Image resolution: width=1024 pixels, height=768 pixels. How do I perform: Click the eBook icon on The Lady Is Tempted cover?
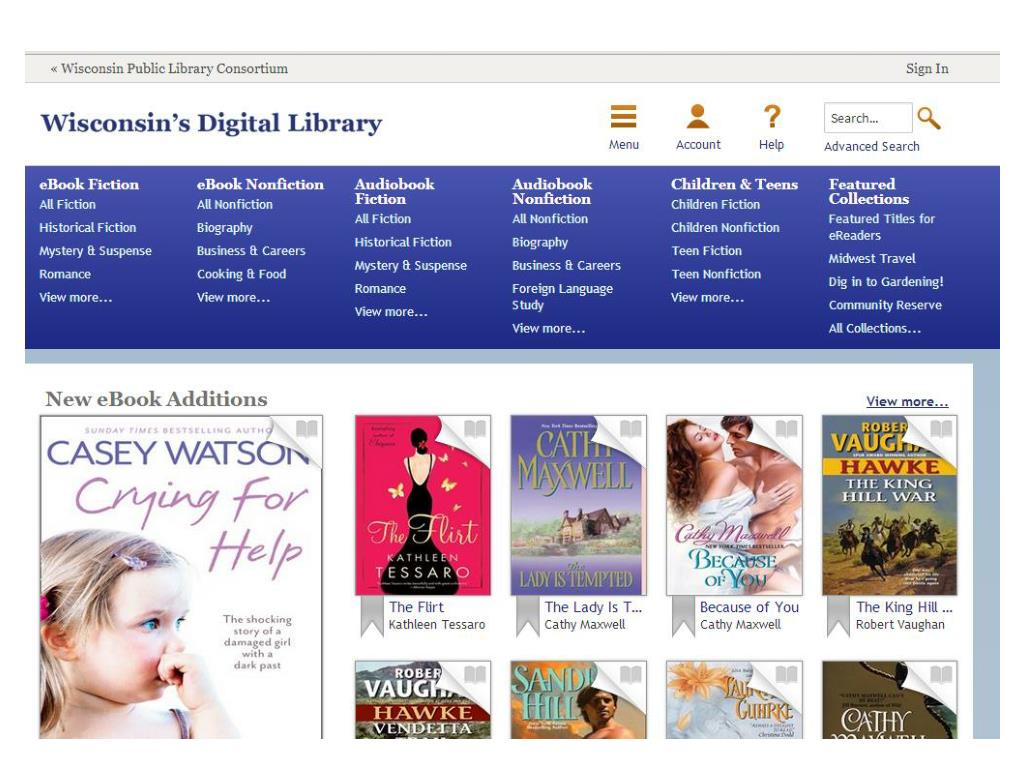(x=630, y=429)
